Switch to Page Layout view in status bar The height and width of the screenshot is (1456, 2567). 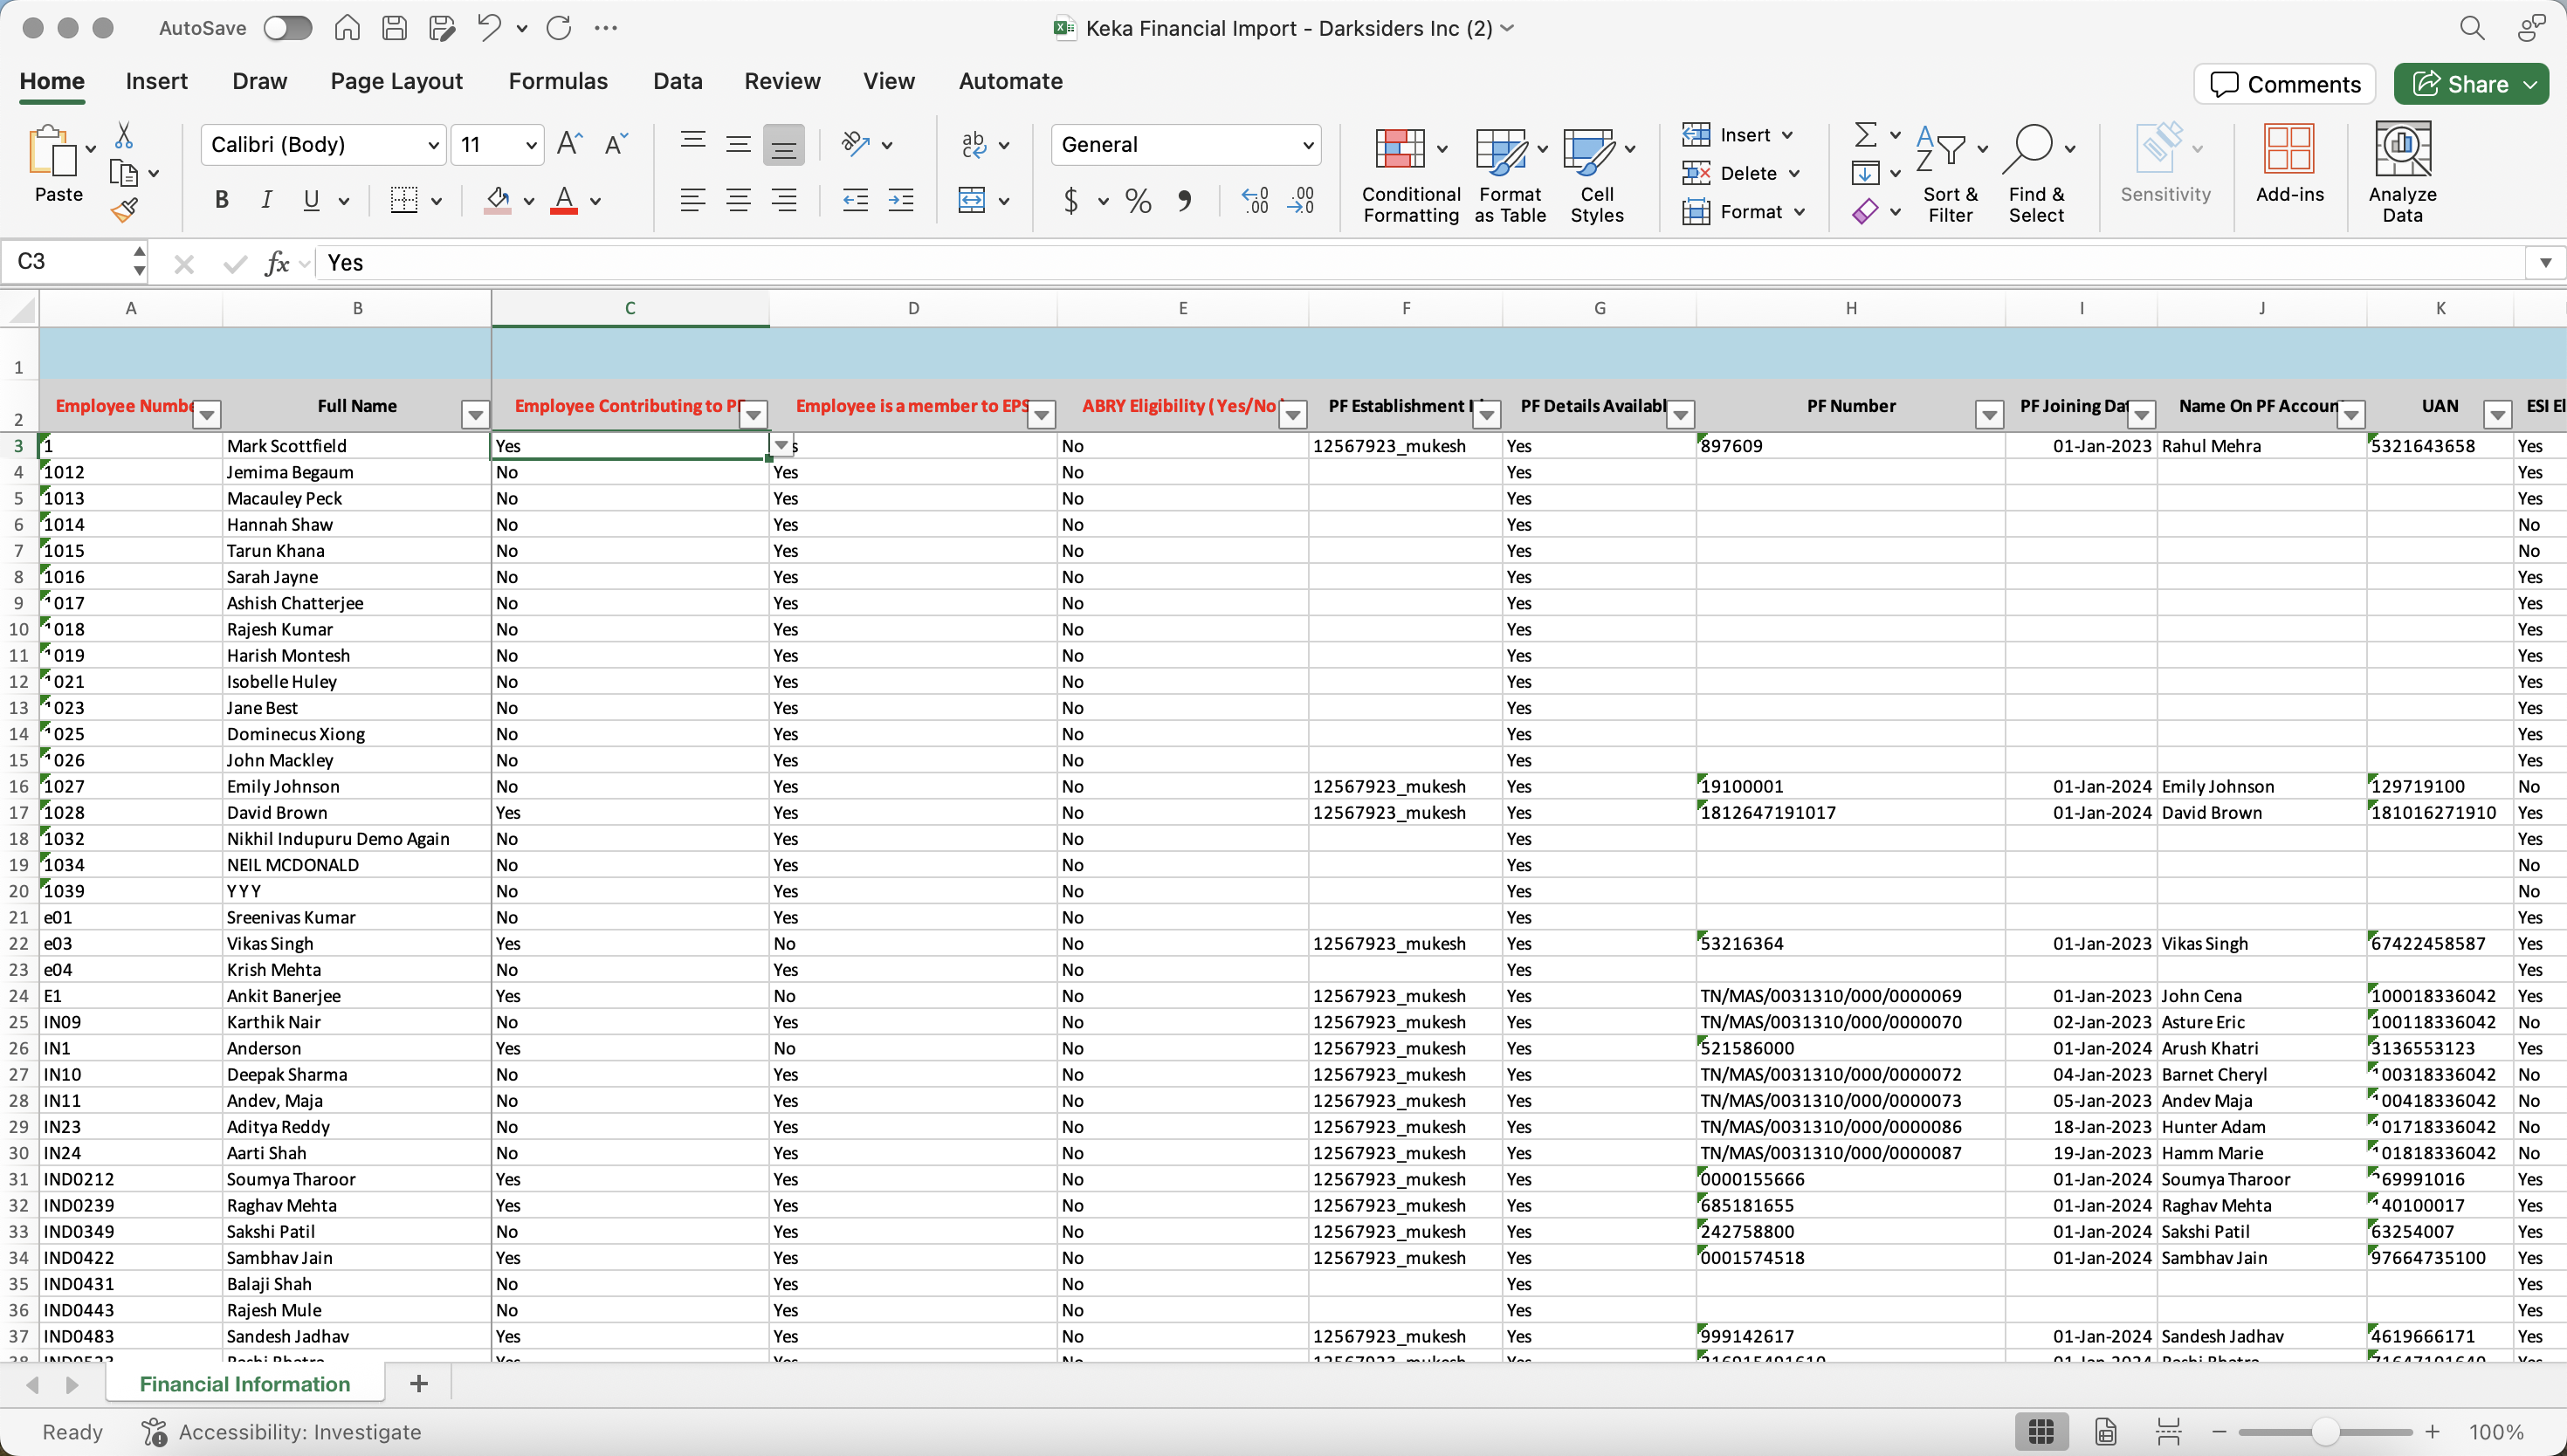[2104, 1432]
